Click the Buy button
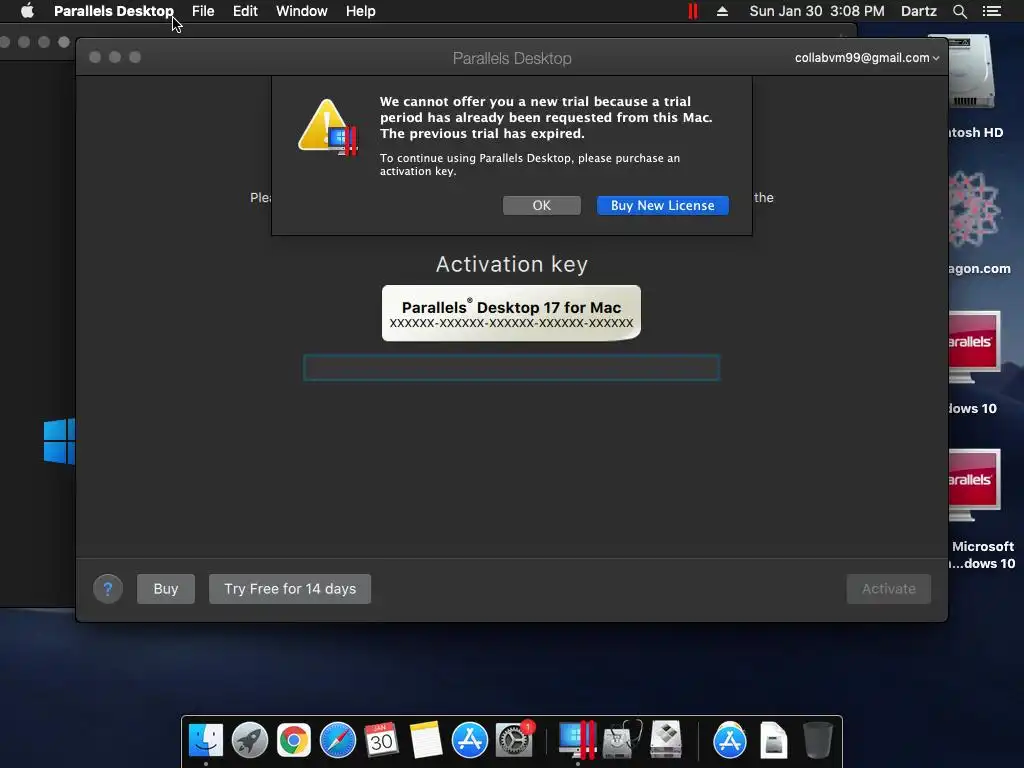 point(166,589)
